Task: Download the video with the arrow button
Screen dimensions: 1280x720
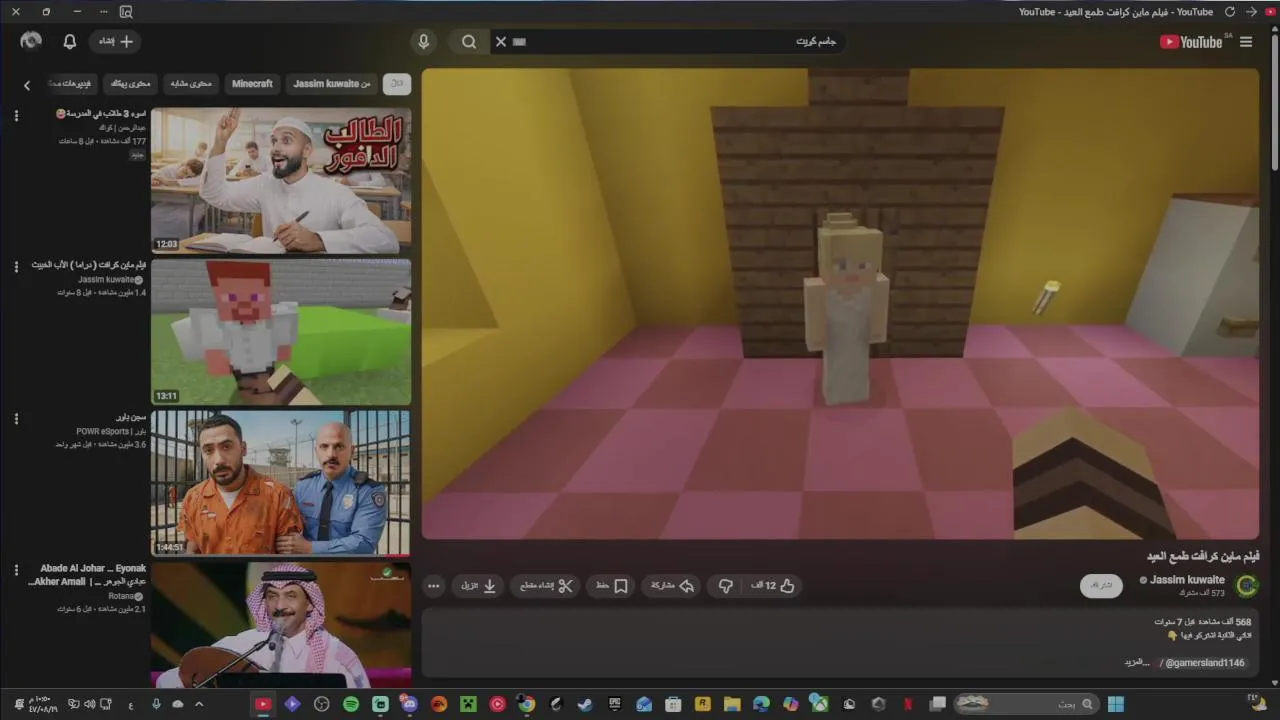Action: (479, 586)
